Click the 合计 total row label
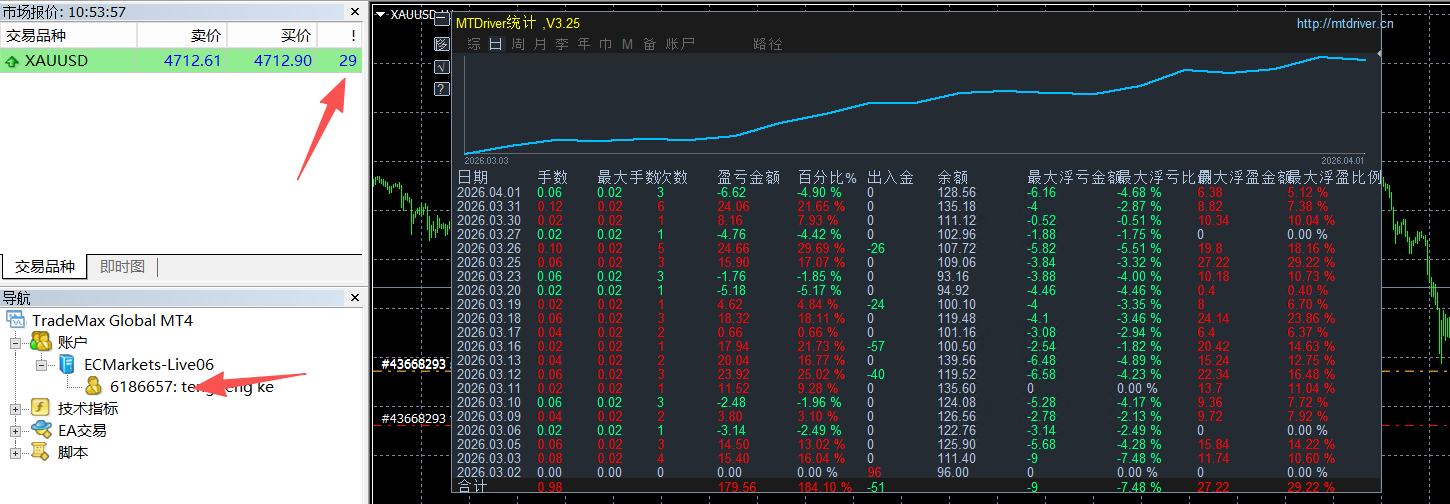Screen dimensions: 1450x504 472,487
